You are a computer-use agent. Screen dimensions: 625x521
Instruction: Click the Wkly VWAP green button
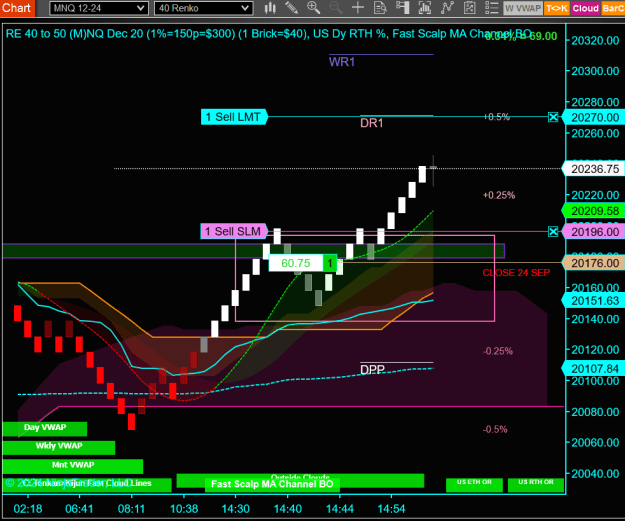(59, 447)
